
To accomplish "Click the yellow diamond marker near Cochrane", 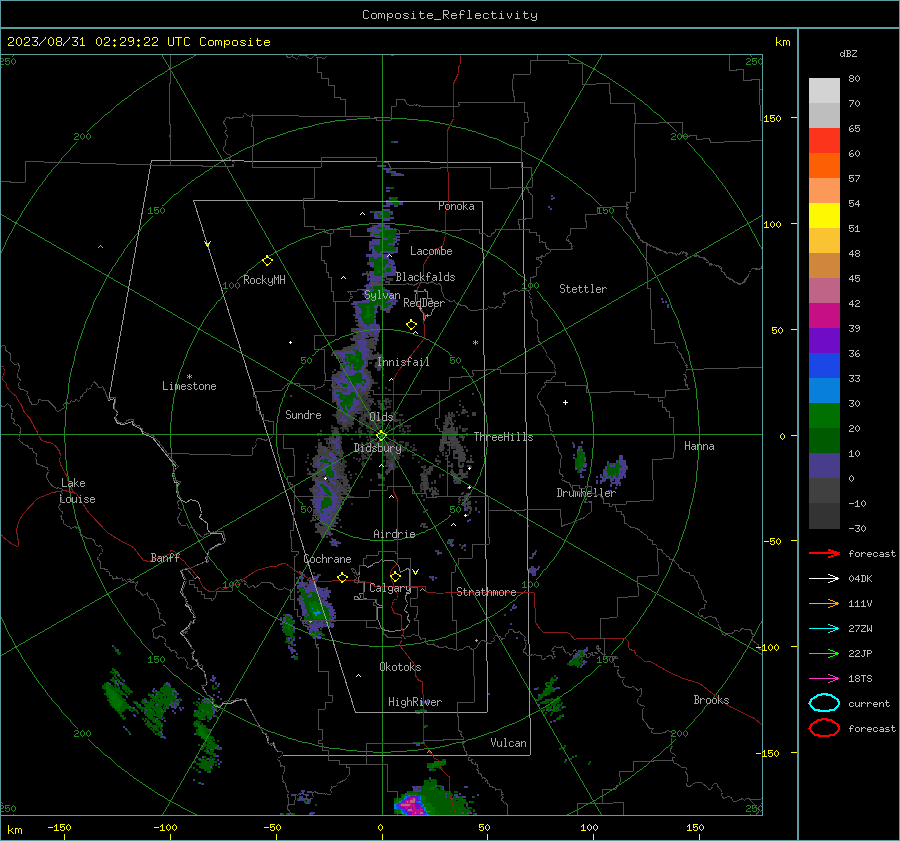I will (343, 577).
